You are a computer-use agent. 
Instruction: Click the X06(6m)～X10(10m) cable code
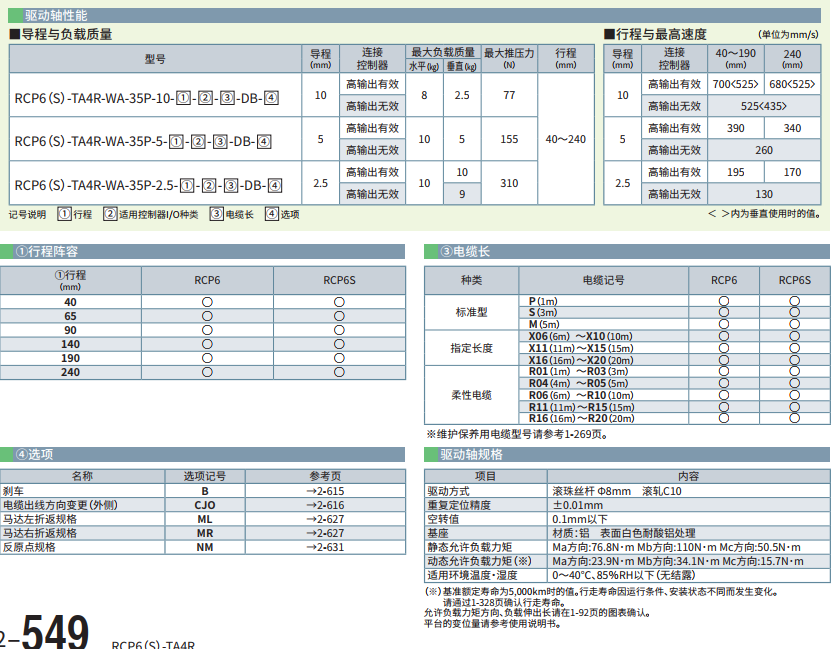pyautogui.click(x=581, y=336)
